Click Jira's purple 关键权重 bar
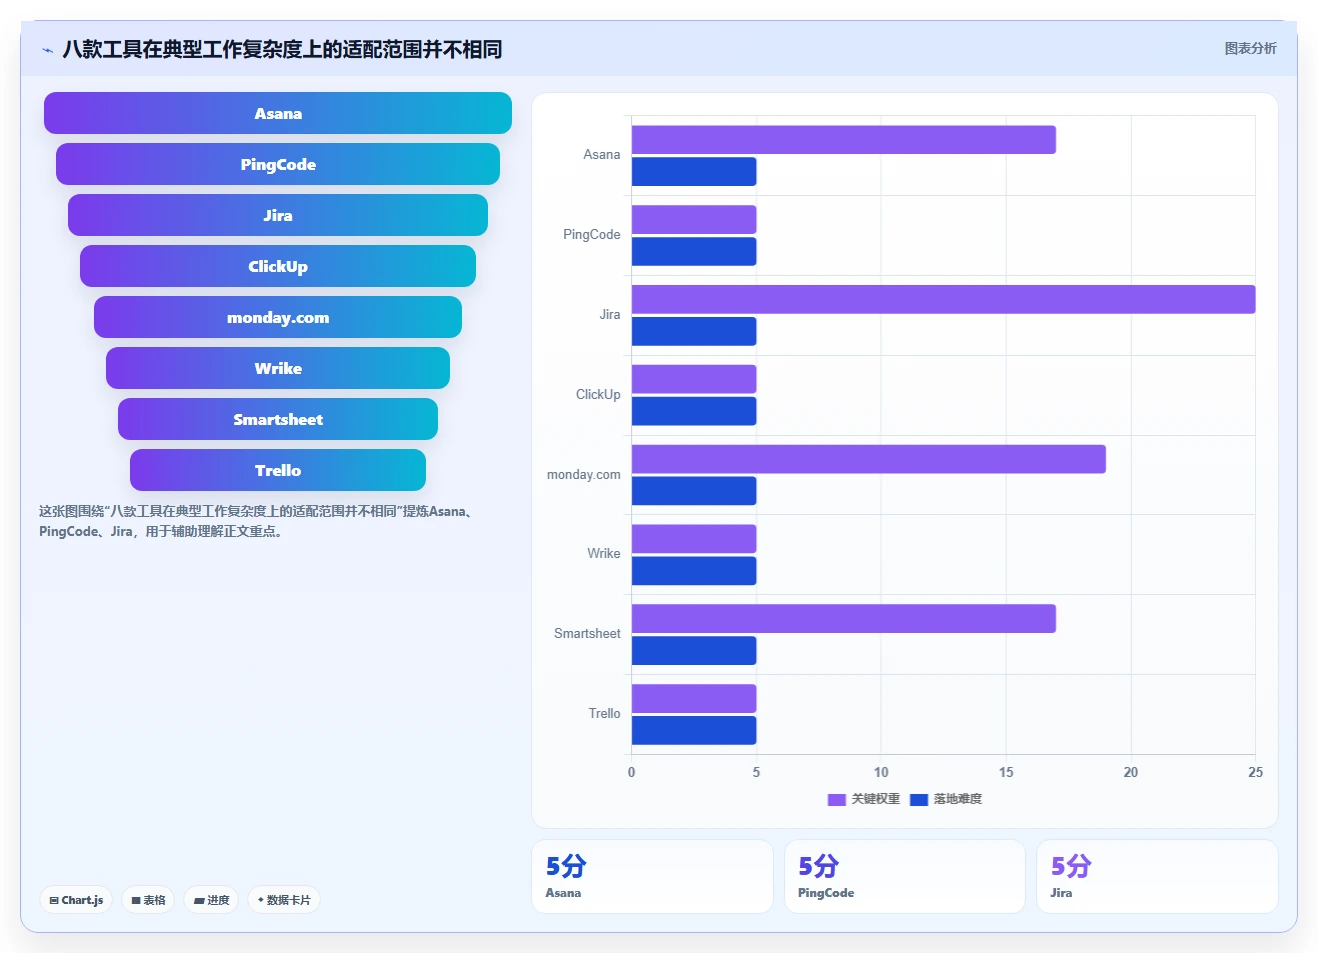Image resolution: width=1318 pixels, height=953 pixels. click(943, 299)
